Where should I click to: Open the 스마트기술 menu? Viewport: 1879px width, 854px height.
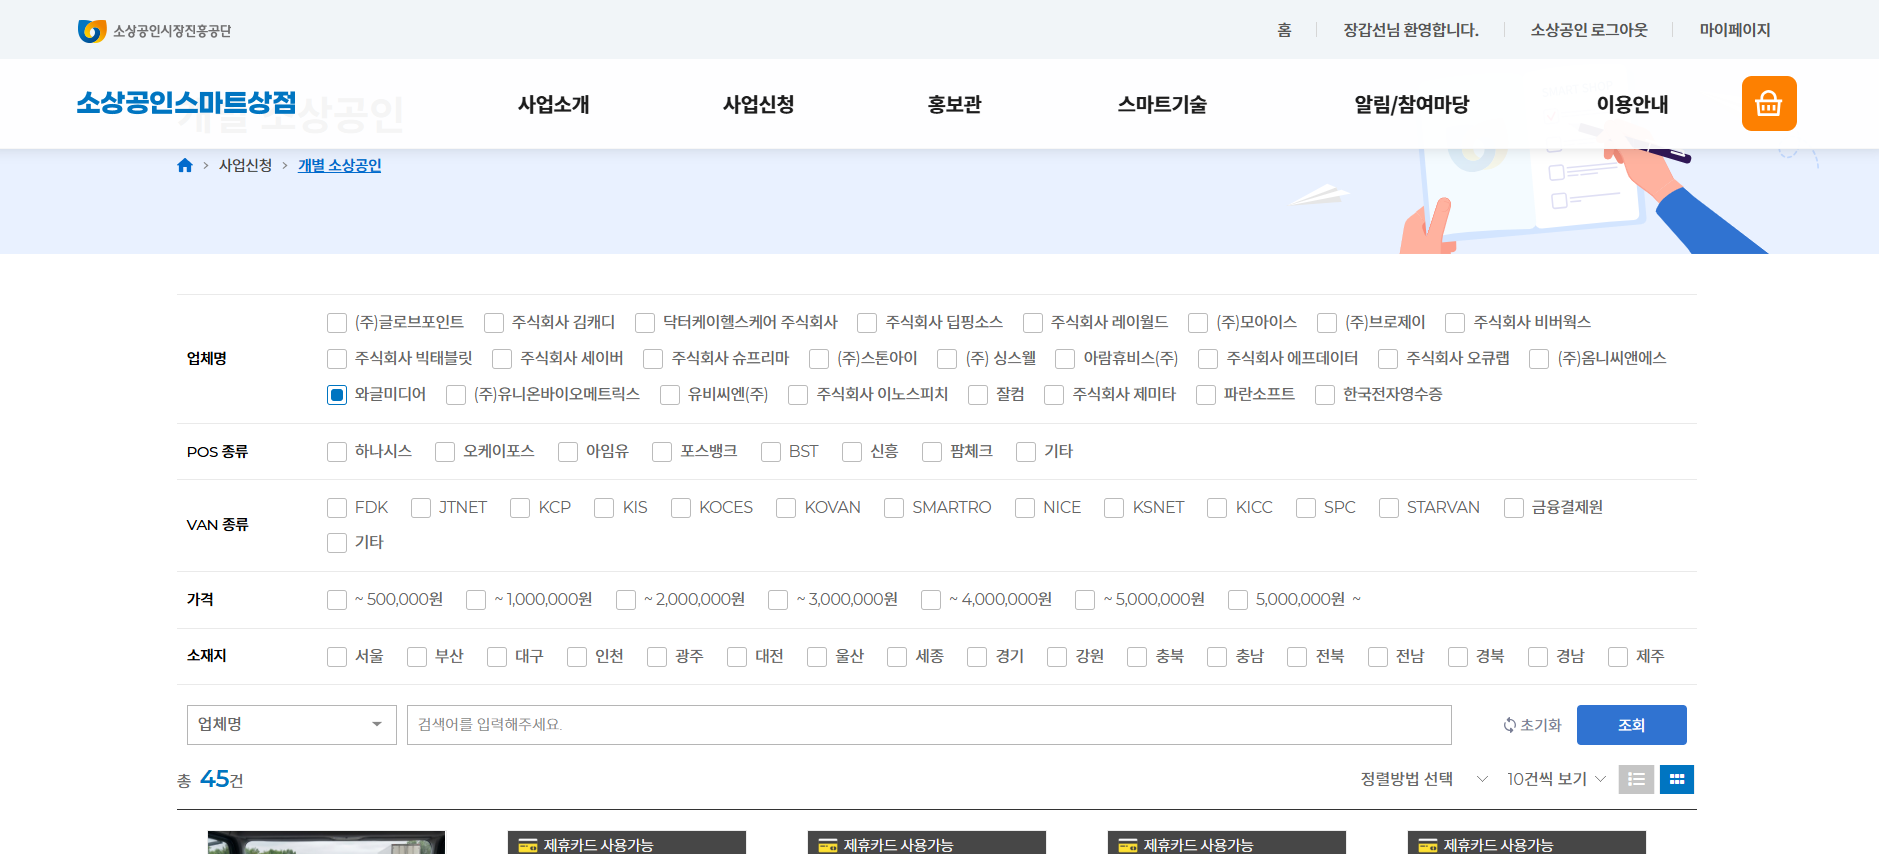pyautogui.click(x=1162, y=104)
